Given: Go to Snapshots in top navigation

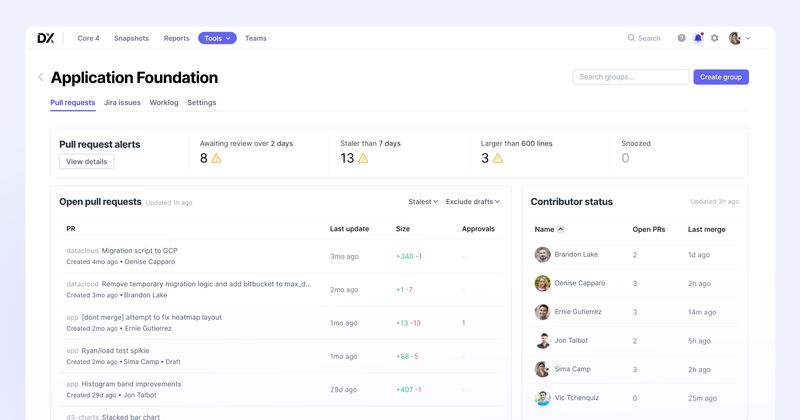Looking at the screenshot, I should point(131,38).
